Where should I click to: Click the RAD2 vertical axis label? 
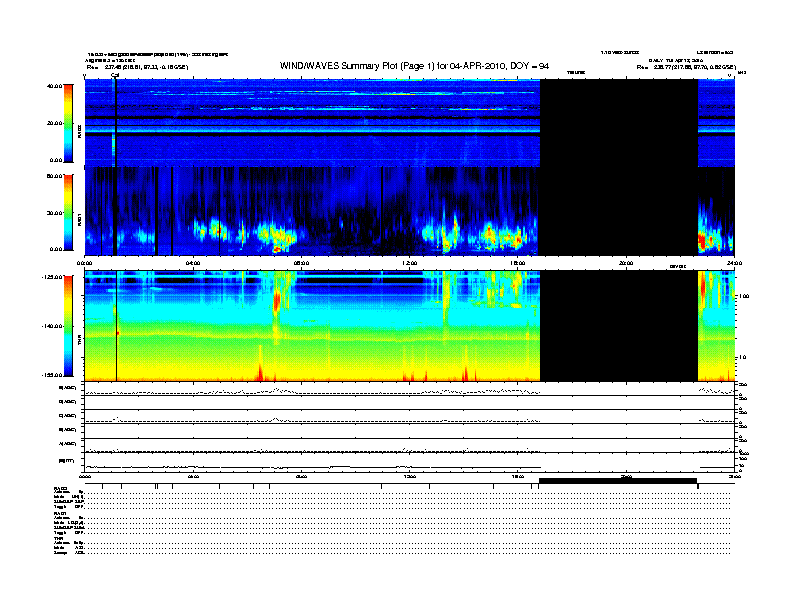(79, 130)
